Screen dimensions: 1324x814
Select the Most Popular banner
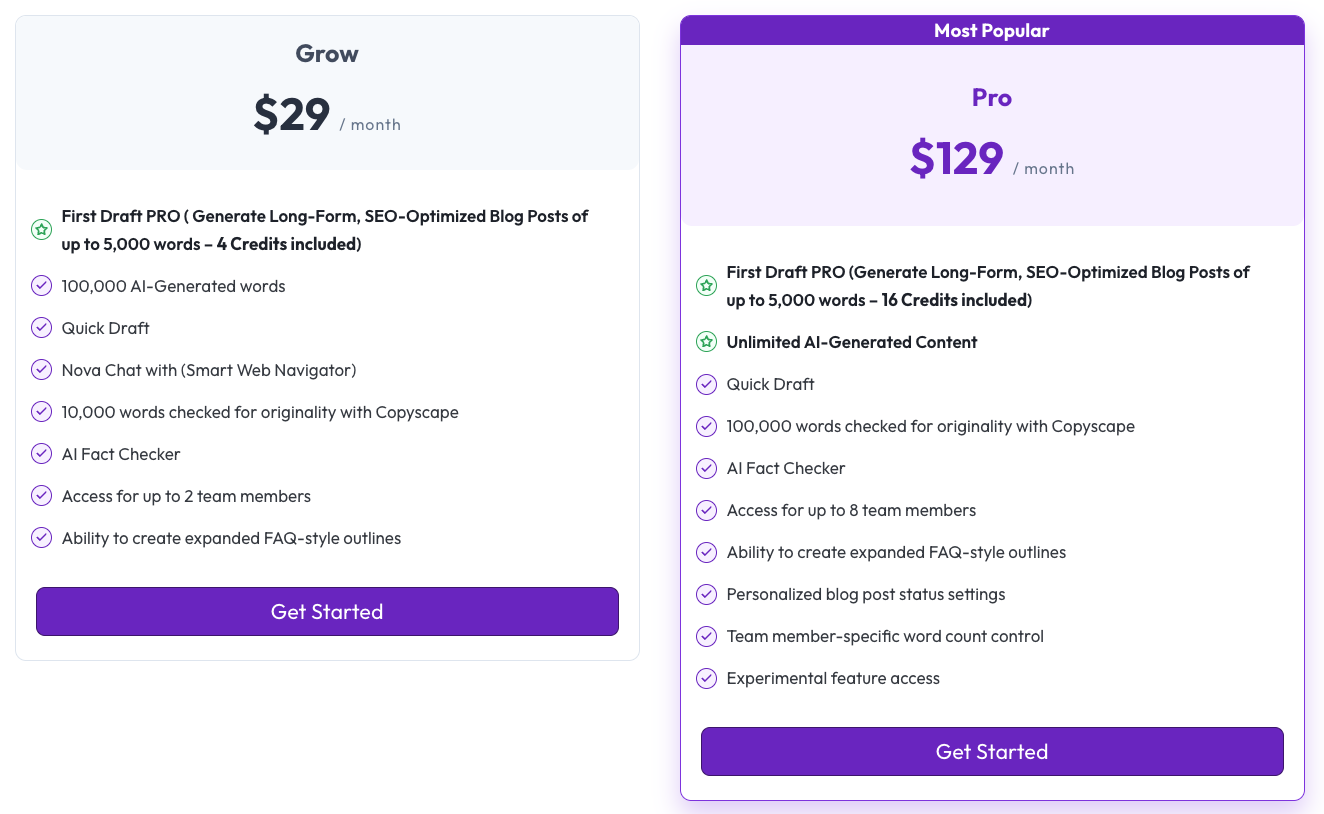pyautogui.click(x=991, y=31)
